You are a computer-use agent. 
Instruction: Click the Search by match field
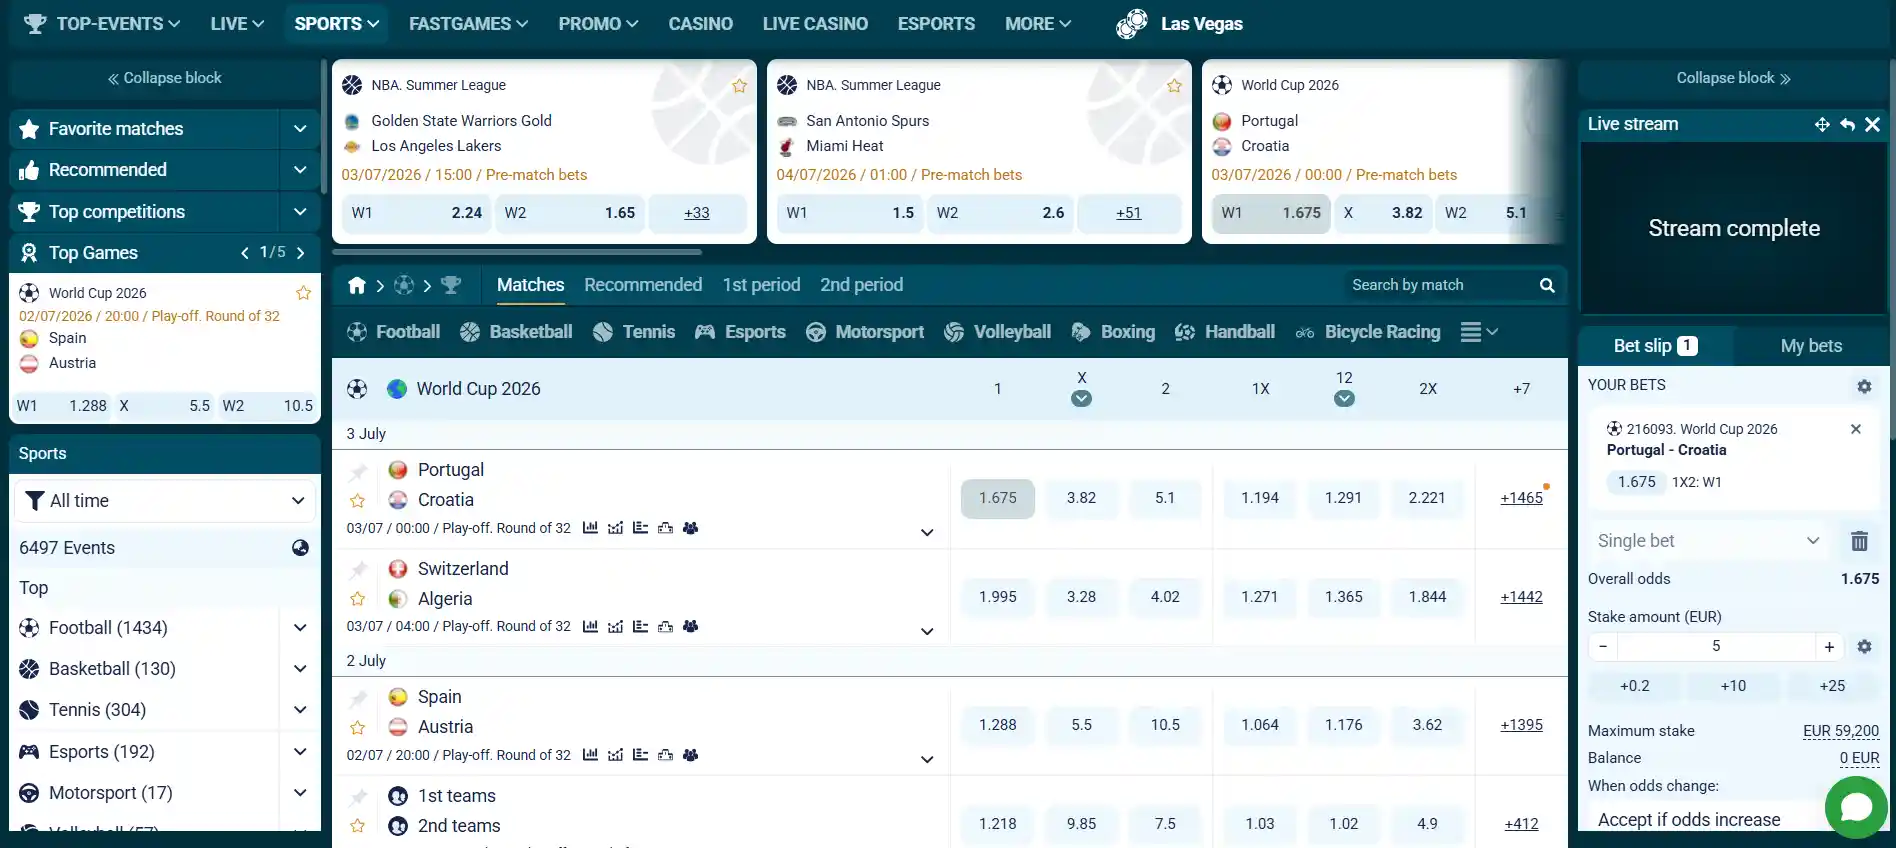tap(1440, 285)
